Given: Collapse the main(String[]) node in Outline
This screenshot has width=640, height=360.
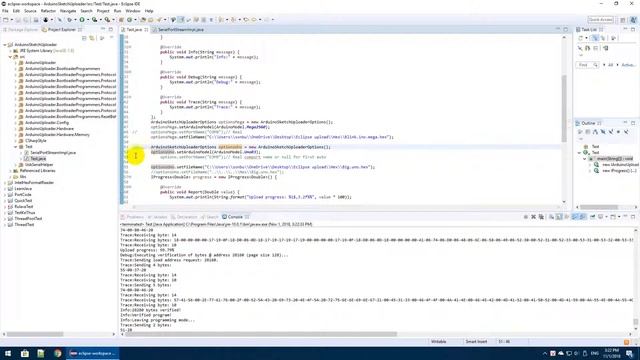Looking at the screenshot, I should coord(584,158).
